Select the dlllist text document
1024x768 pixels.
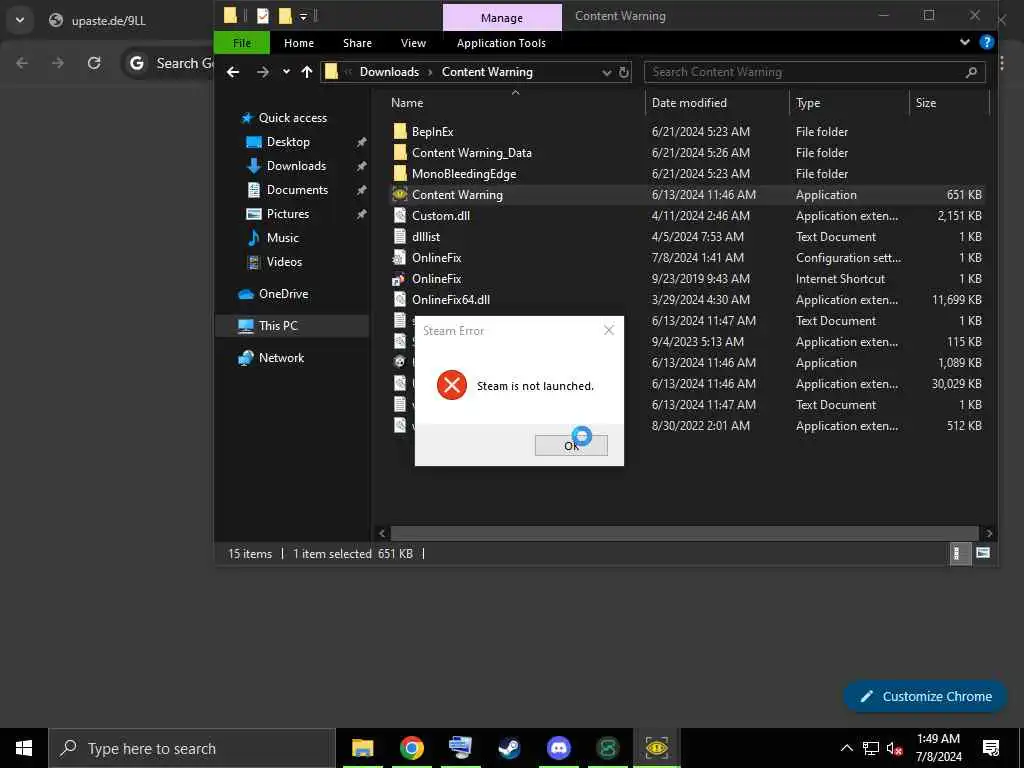click(x=426, y=236)
